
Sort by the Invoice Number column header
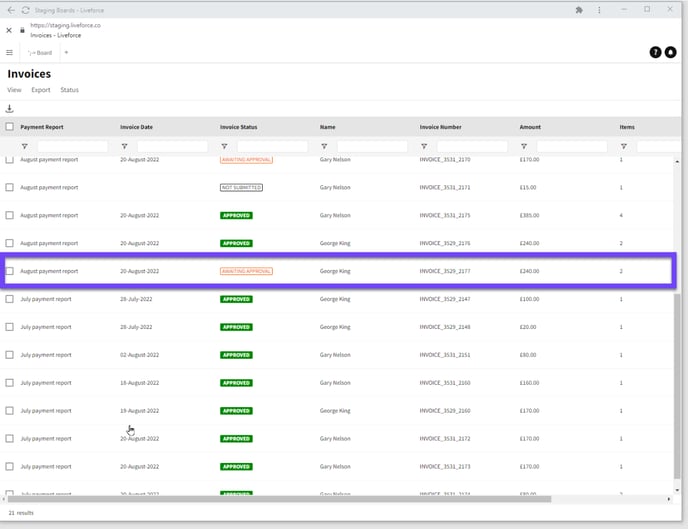(441, 127)
